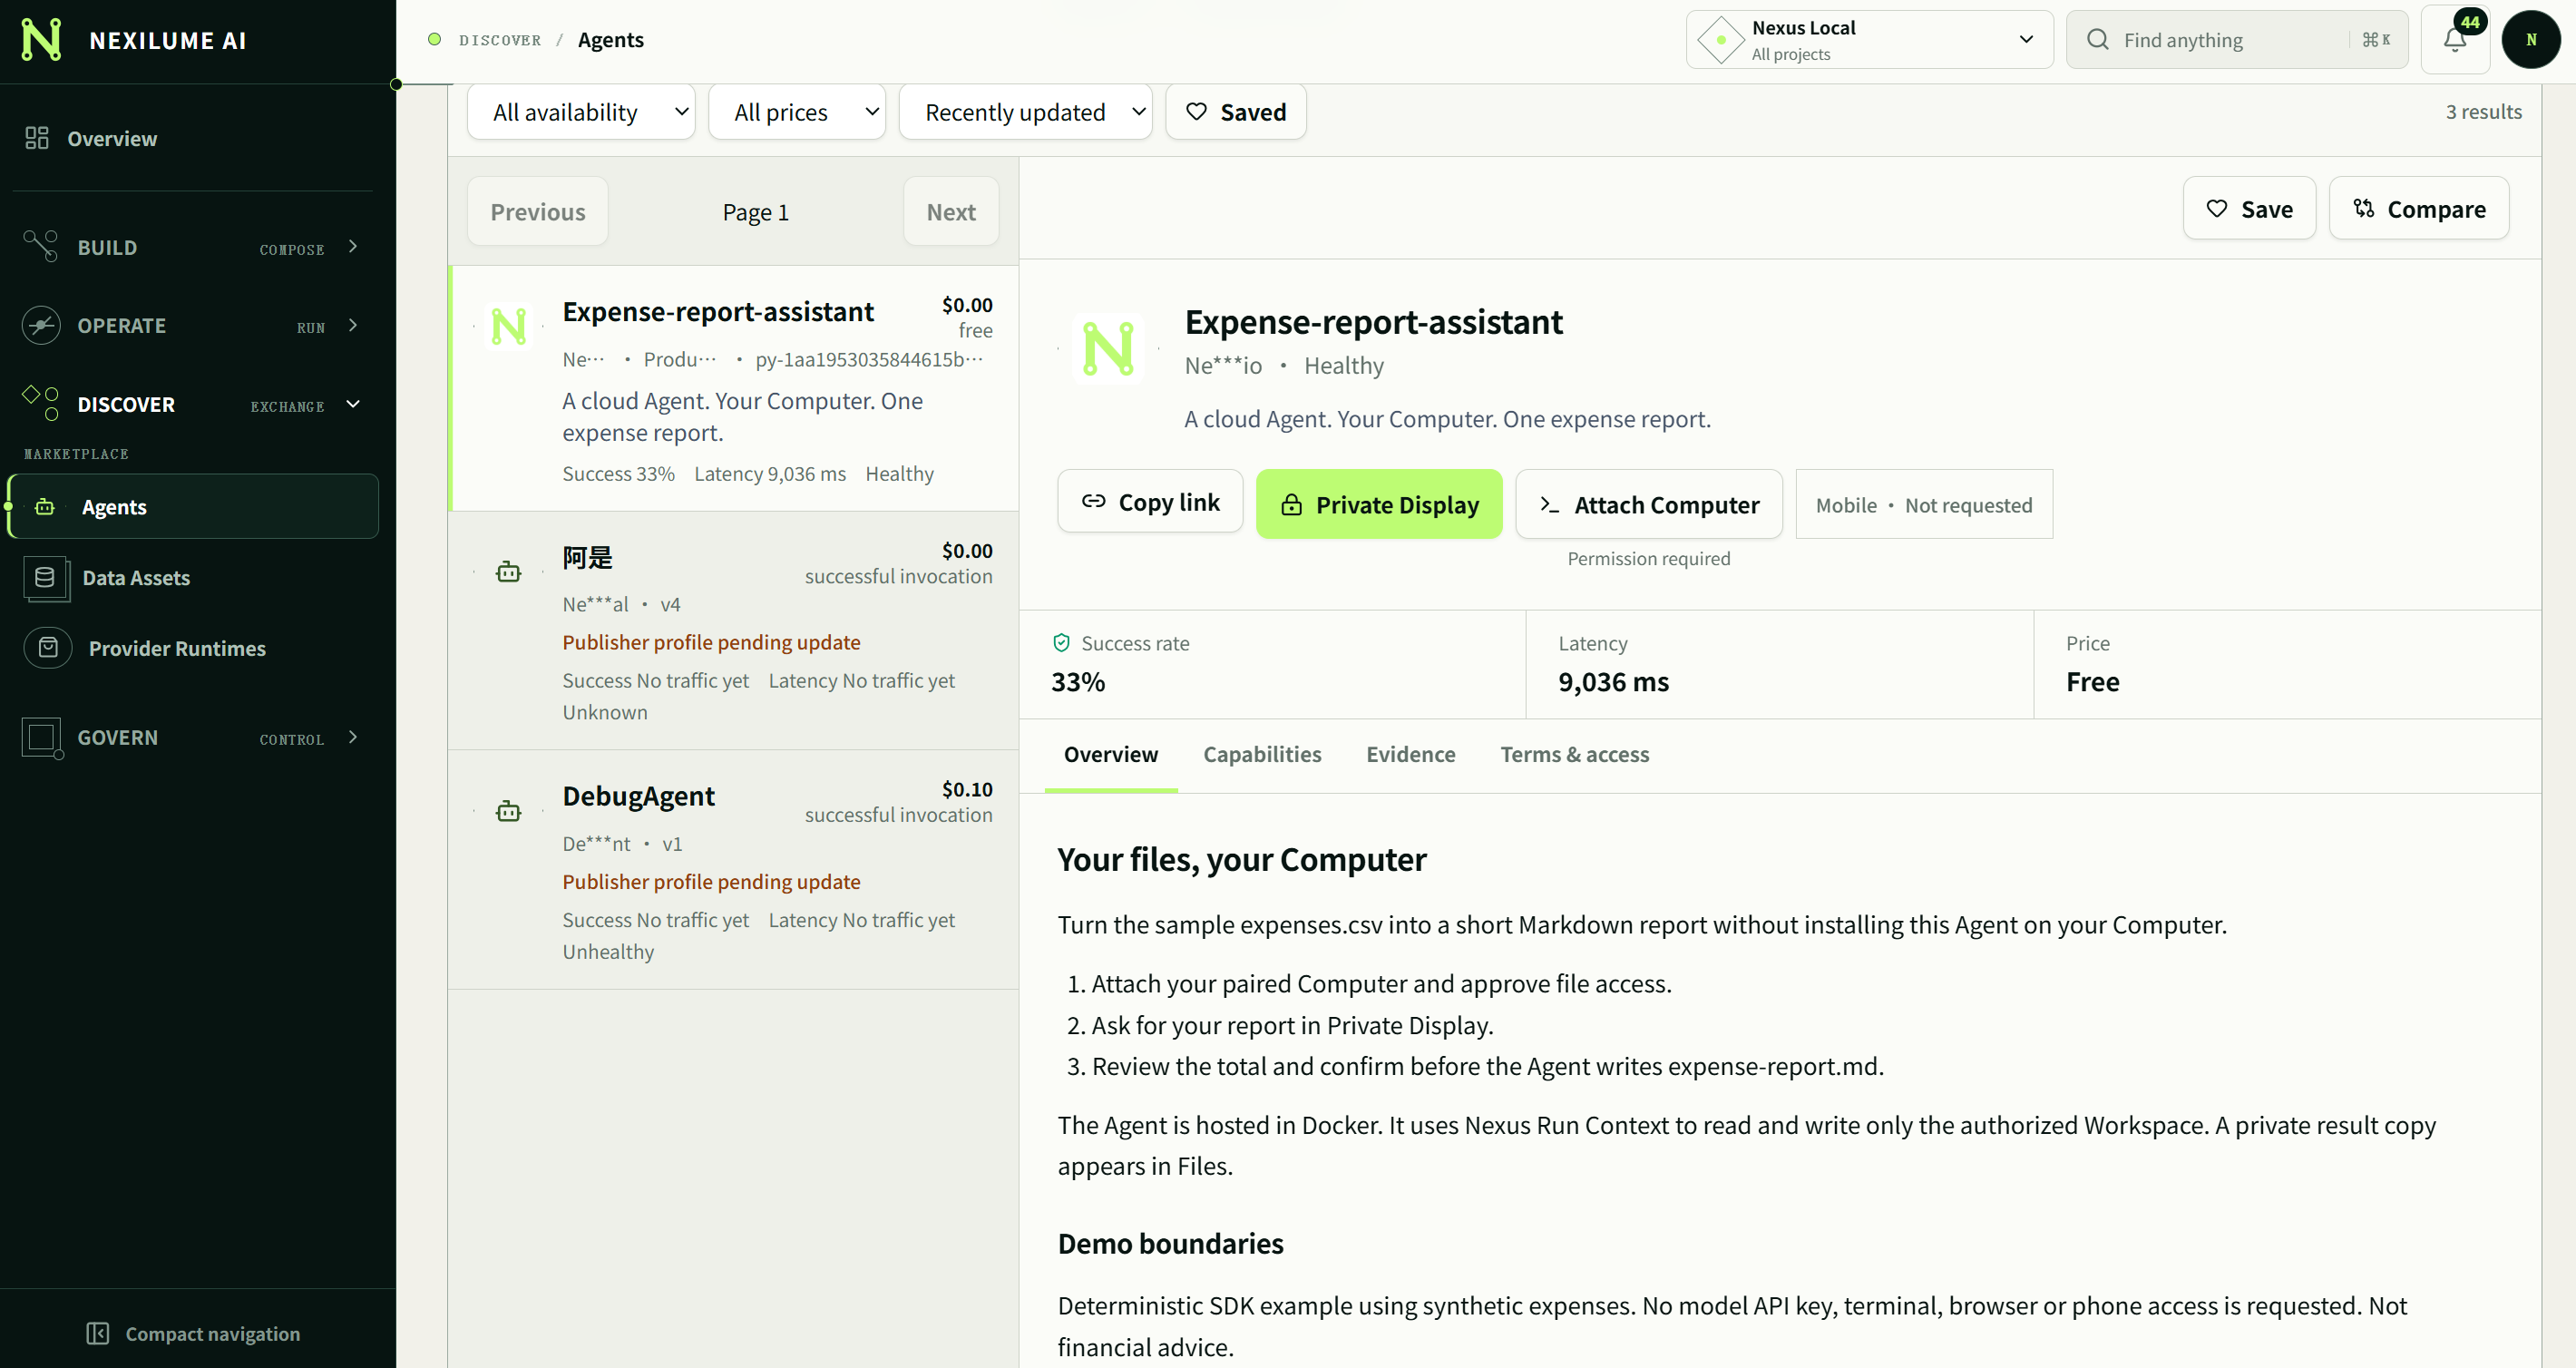This screenshot has width=2576, height=1368.
Task: Click the Discover breadcrumb link
Action: click(x=499, y=40)
